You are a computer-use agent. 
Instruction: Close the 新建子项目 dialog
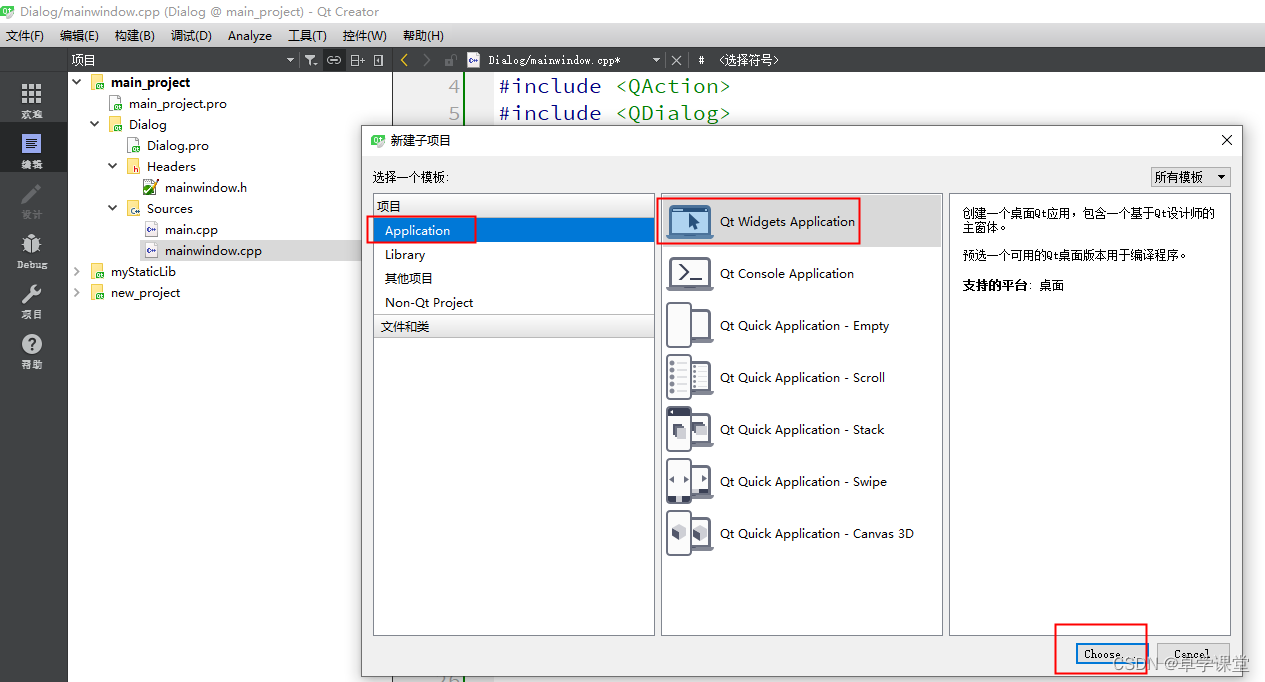click(1227, 140)
